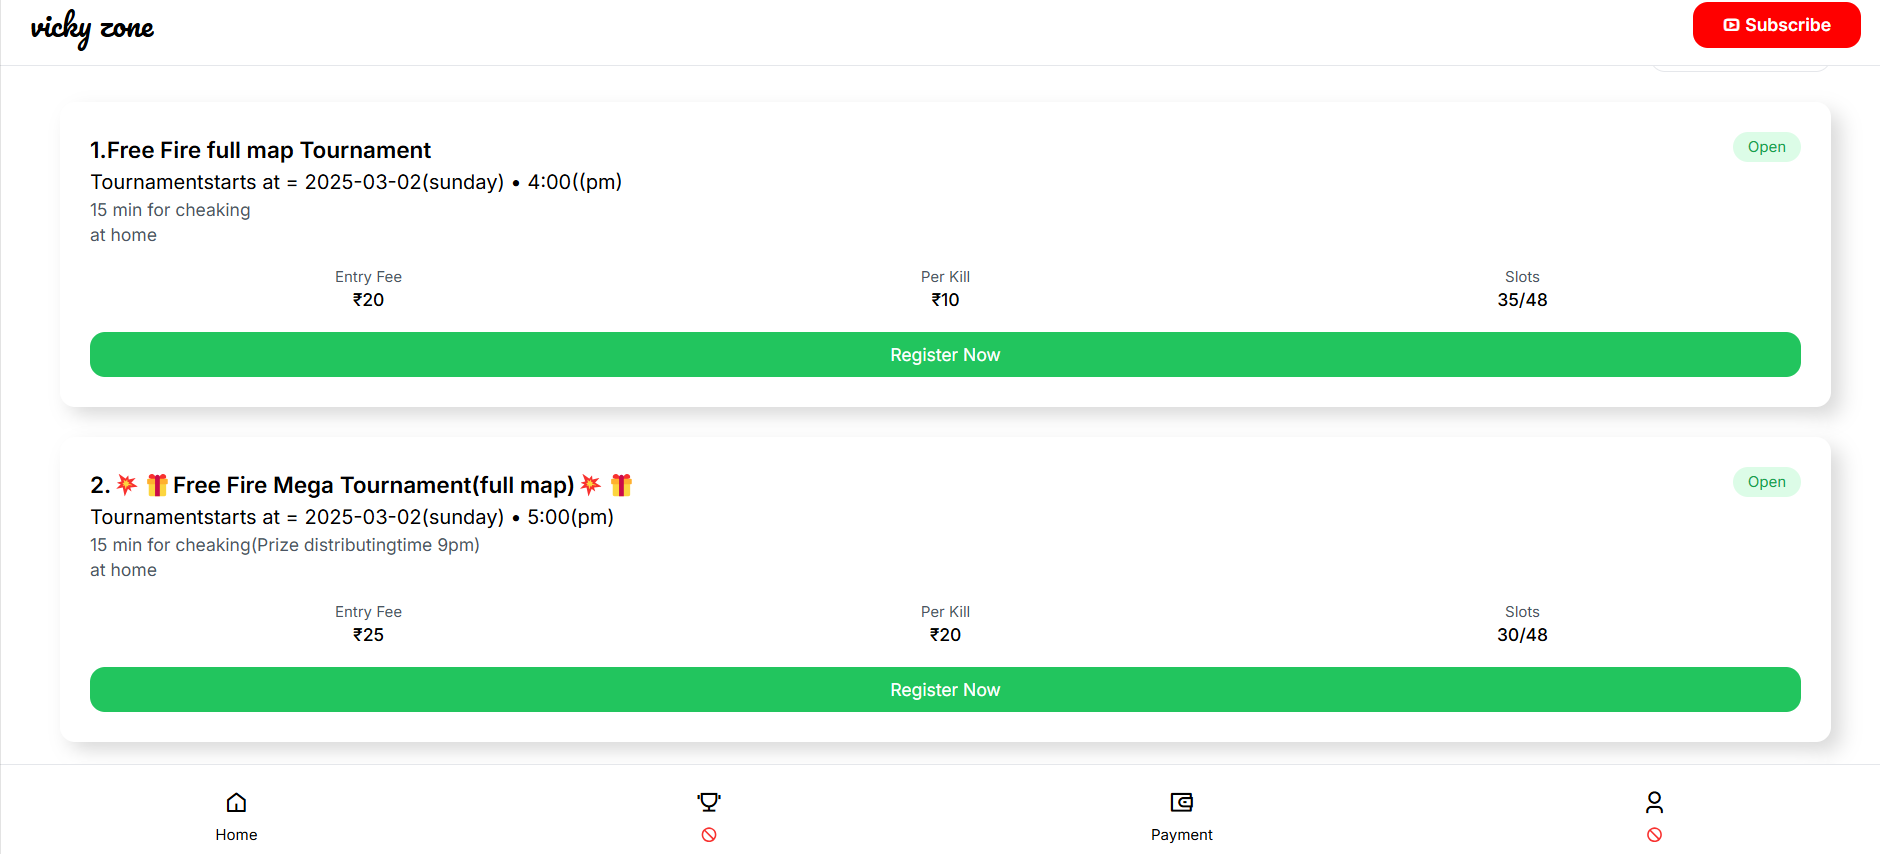This screenshot has width=1880, height=854.
Task: Click the ₹25 entry fee value
Action: click(368, 635)
